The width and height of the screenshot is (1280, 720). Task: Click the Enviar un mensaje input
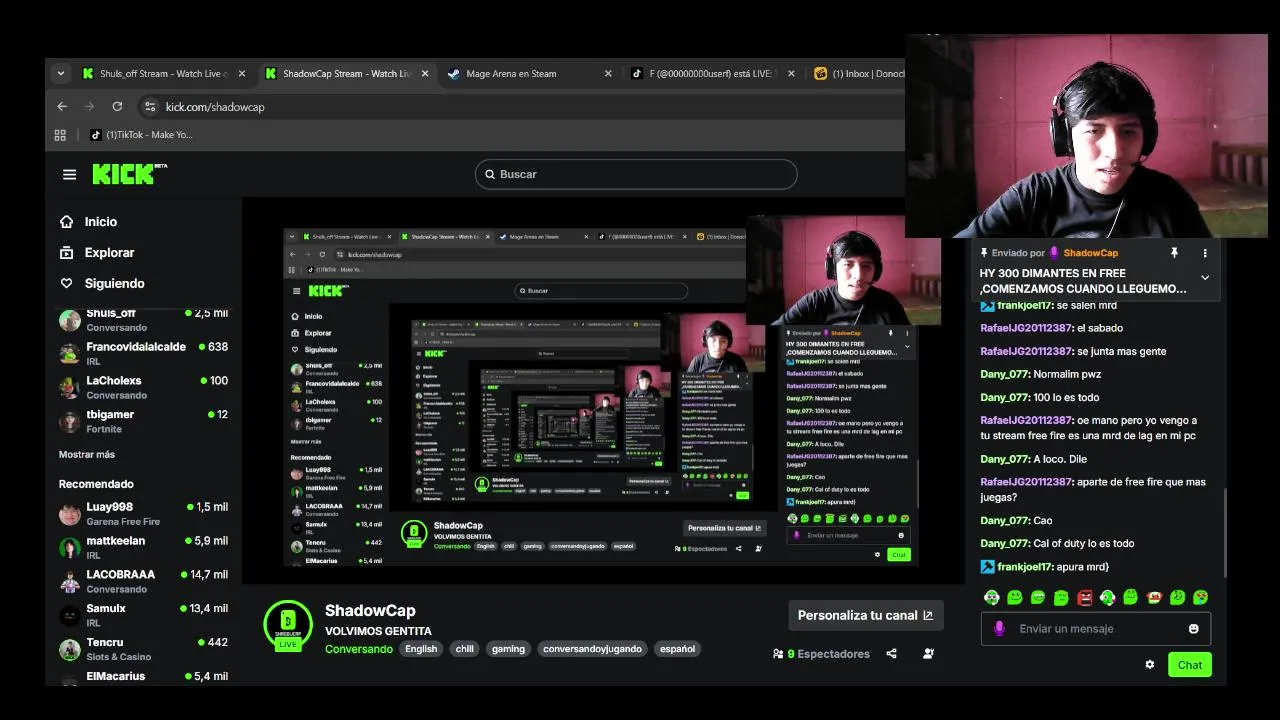click(x=1096, y=629)
